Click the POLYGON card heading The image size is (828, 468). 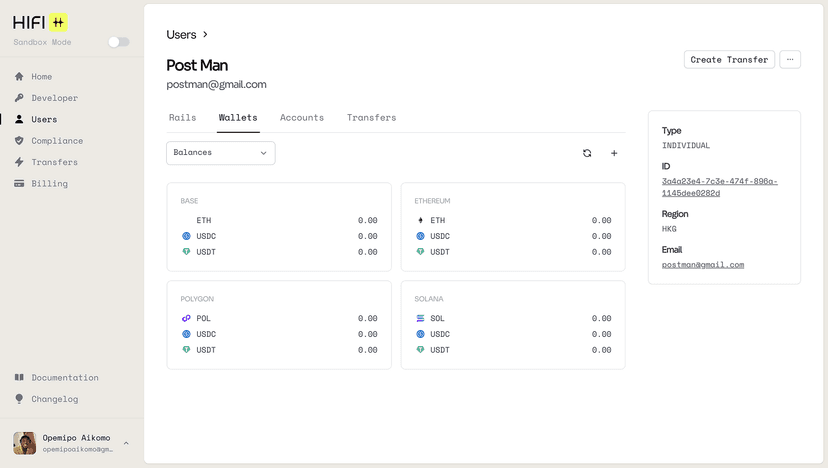(x=197, y=299)
